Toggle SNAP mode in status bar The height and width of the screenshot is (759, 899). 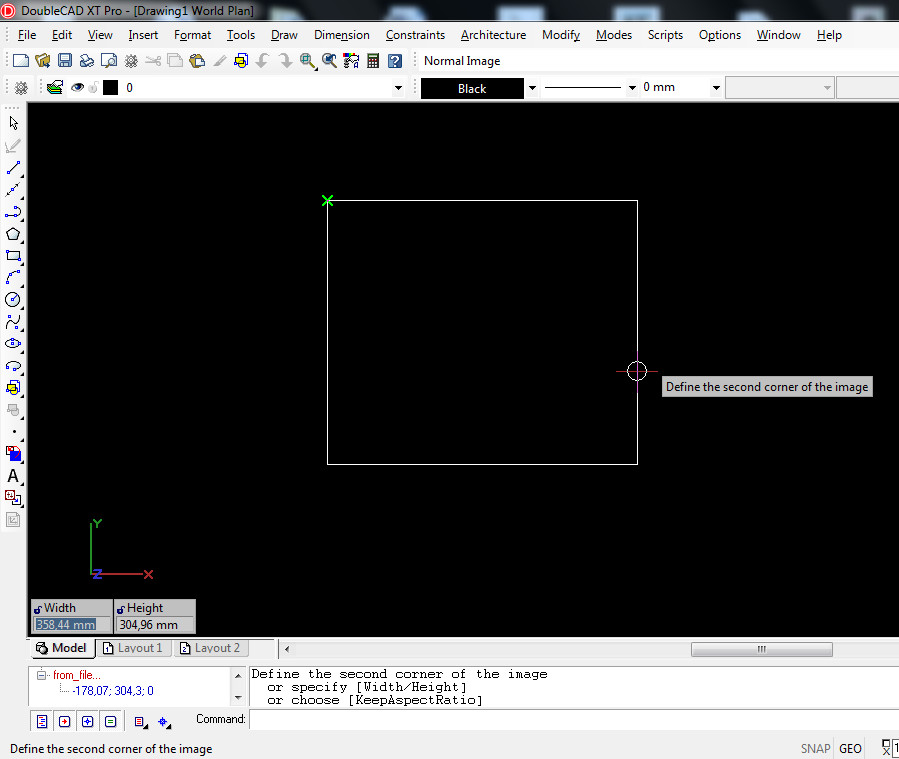815,748
